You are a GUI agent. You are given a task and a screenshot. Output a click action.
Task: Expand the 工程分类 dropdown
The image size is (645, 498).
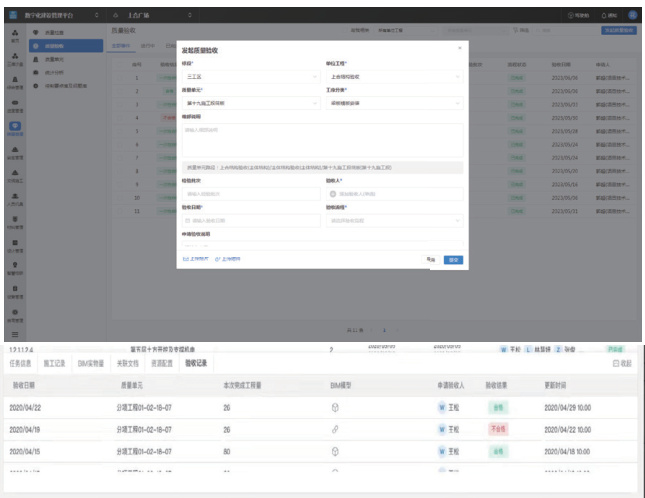(x=395, y=102)
